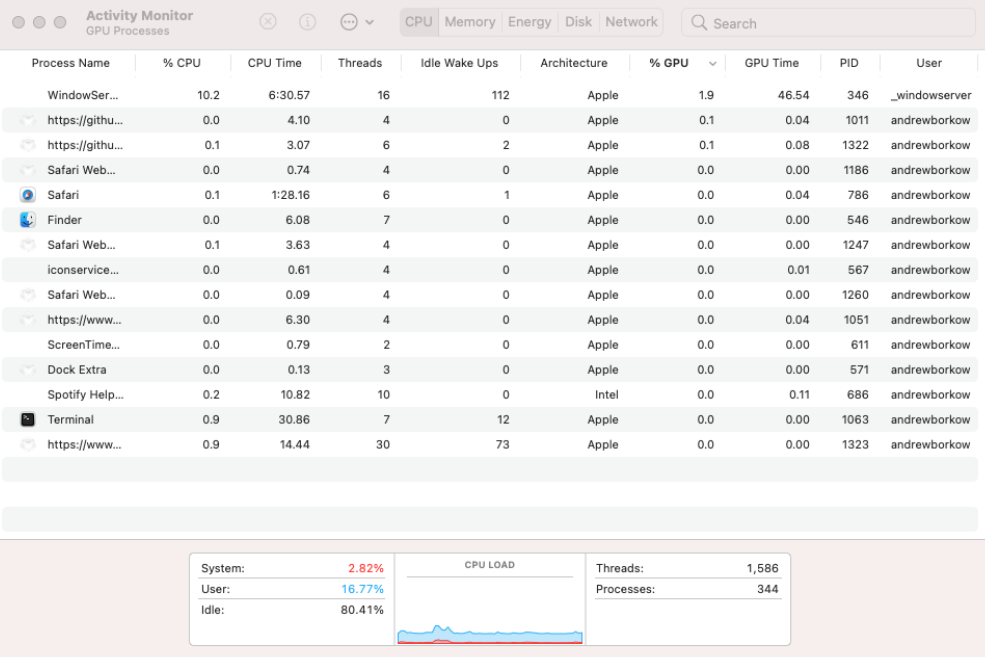The image size is (985, 657).
Task: Toggle sort direction arrow on % GPU
Action: (712, 63)
